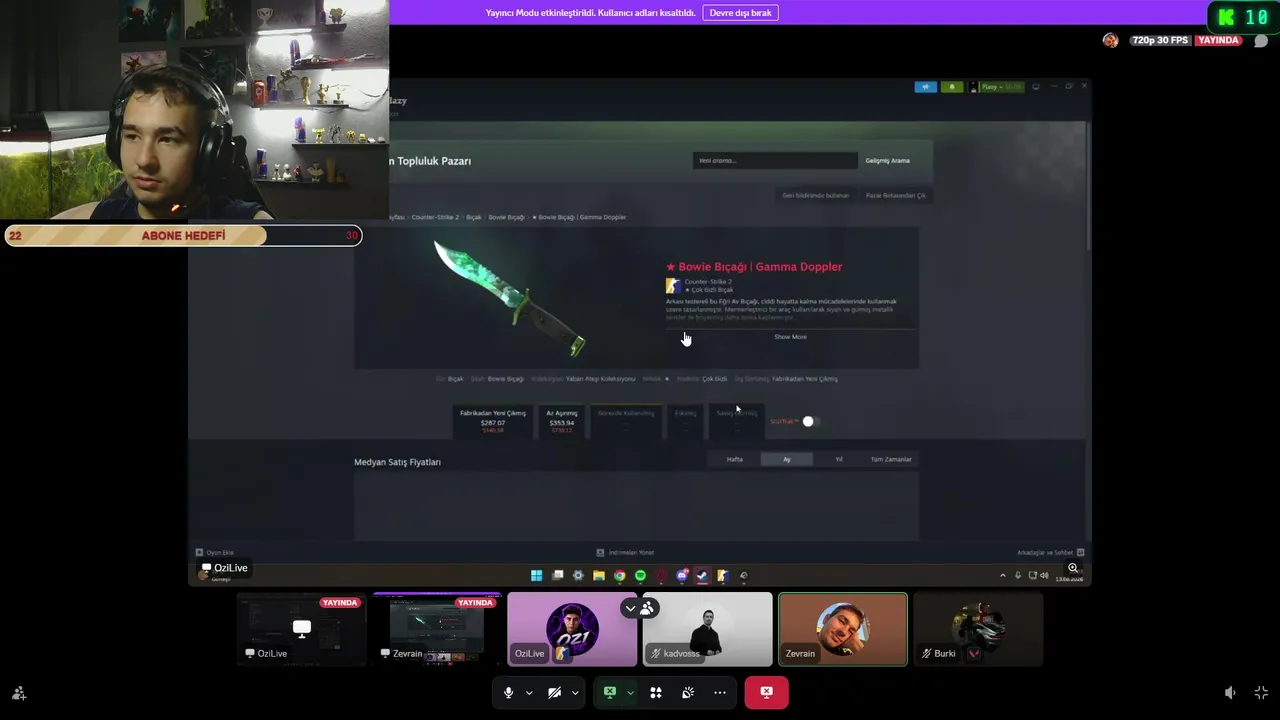Click the streamer avatar next to '720p 30 FPS'
The width and height of the screenshot is (1280, 720).
(1110, 40)
